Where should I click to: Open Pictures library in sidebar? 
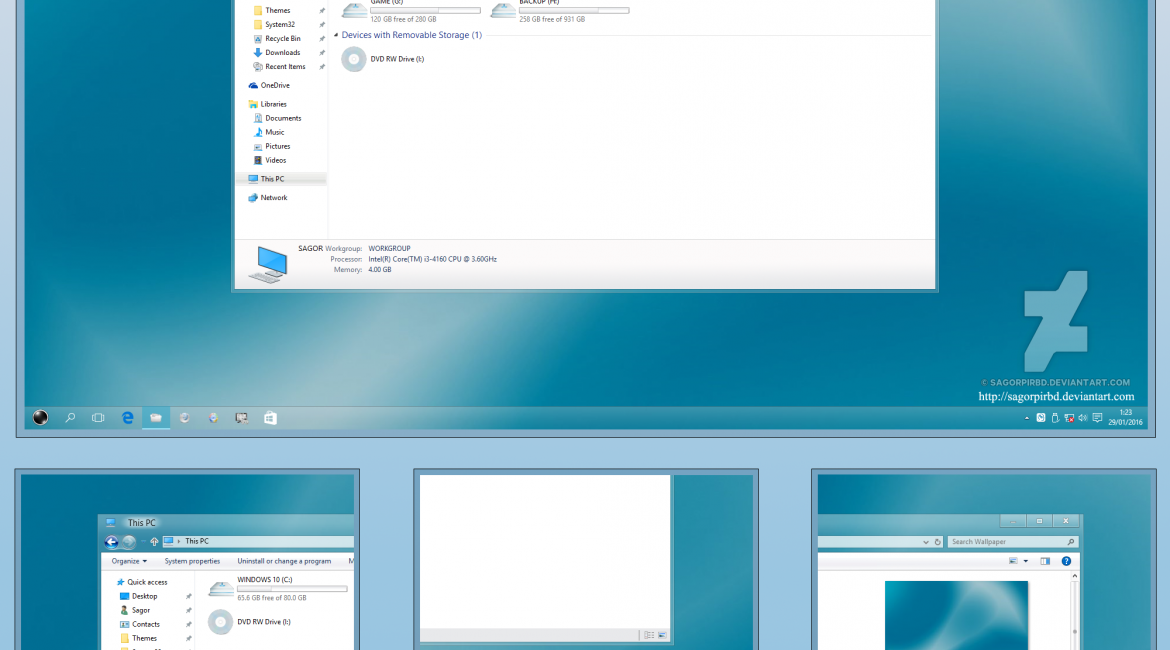coord(272,146)
